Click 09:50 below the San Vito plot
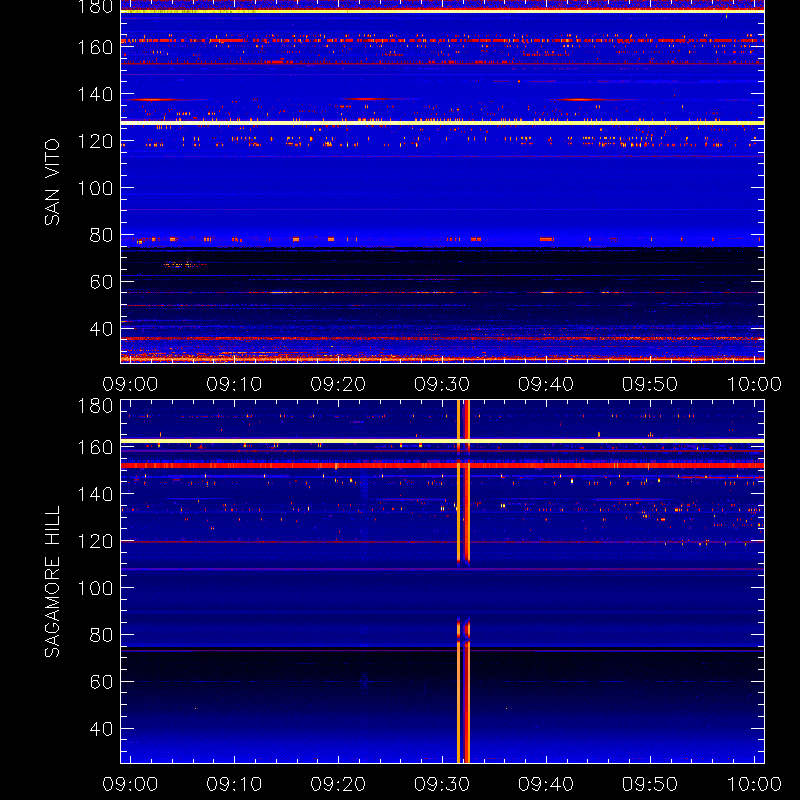800x800 pixels. [650, 384]
